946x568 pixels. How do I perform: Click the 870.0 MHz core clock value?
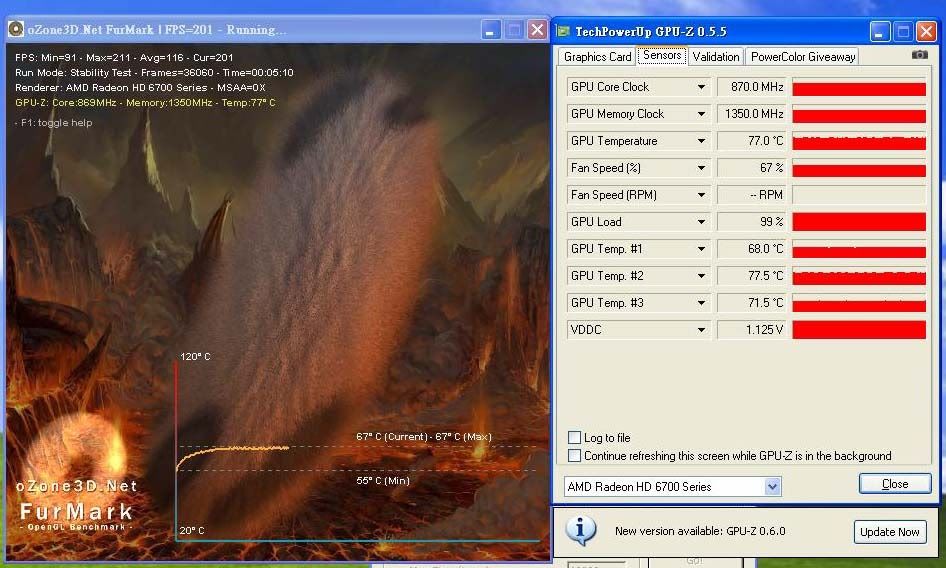[752, 87]
